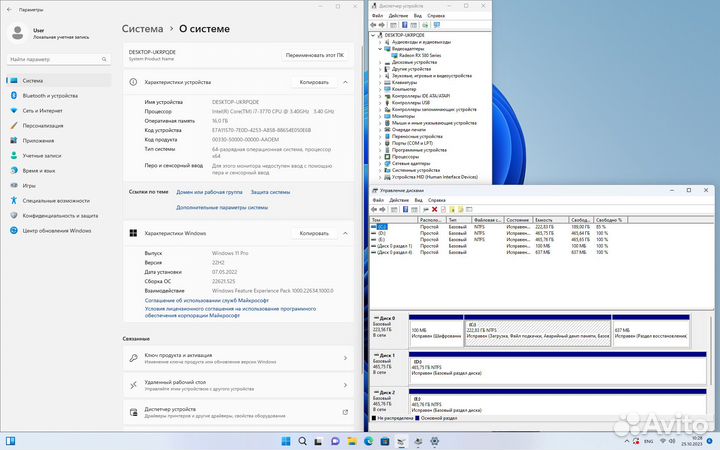Click ENG language indicator in system tray
Viewport: 720px width, 450px height.
click(648, 441)
